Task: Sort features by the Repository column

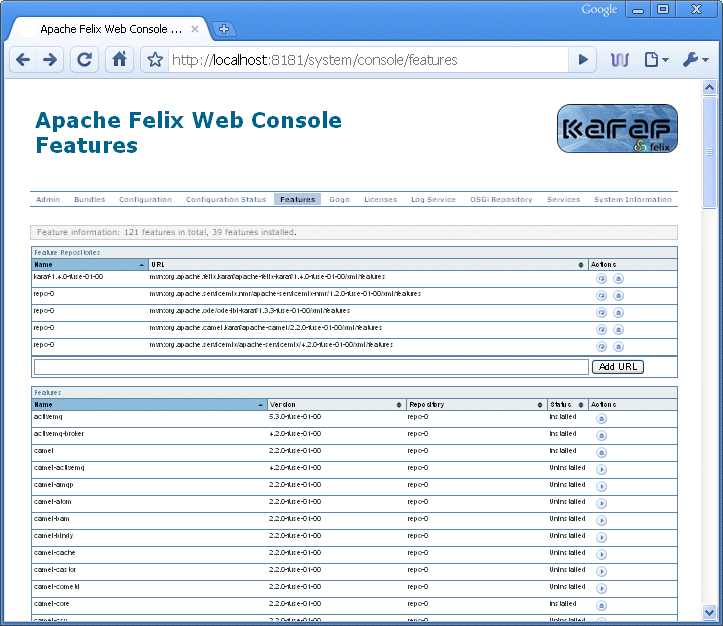Action: [476, 405]
